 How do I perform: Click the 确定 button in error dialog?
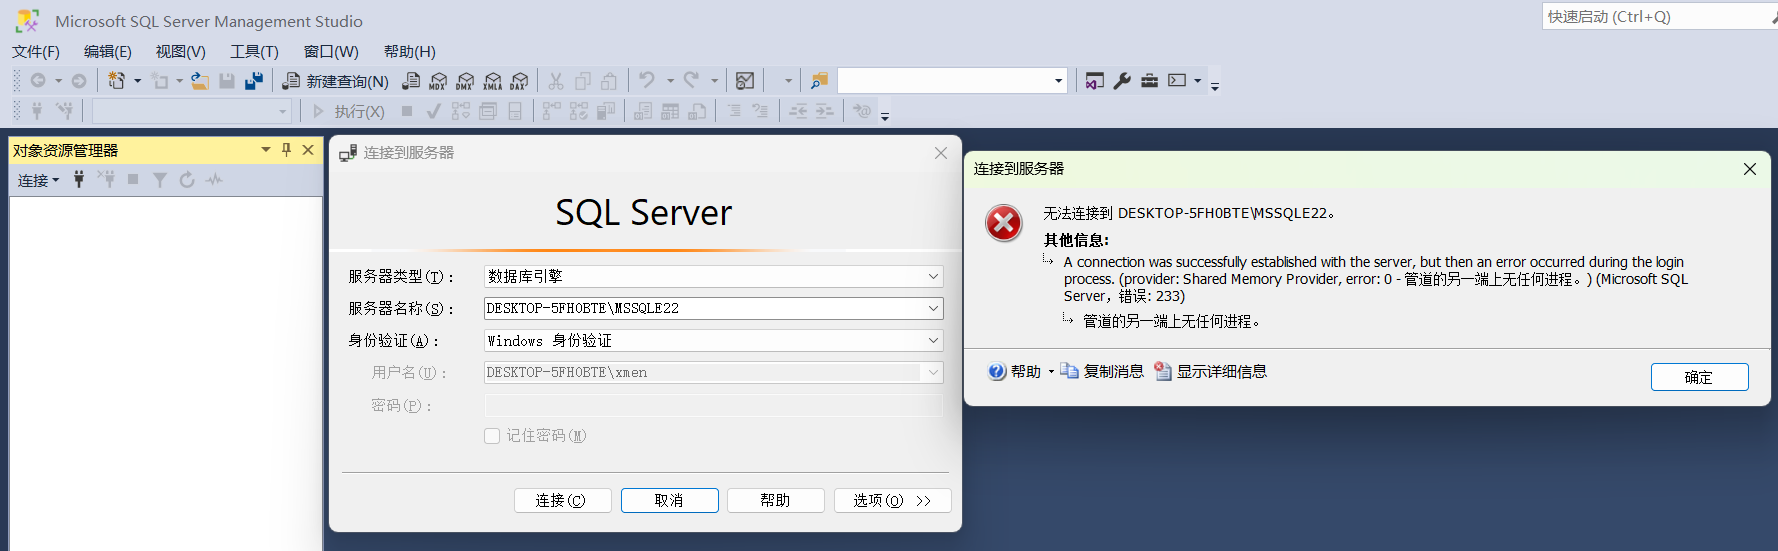1699,377
